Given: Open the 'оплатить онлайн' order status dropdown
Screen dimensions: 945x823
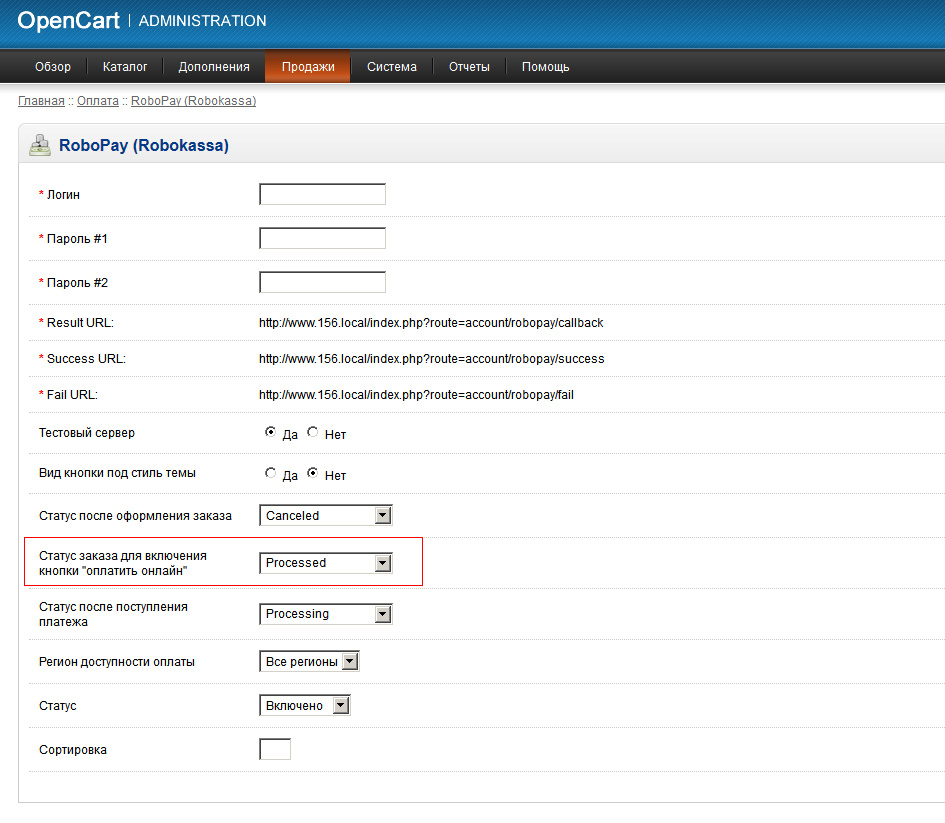Looking at the screenshot, I should tap(325, 563).
